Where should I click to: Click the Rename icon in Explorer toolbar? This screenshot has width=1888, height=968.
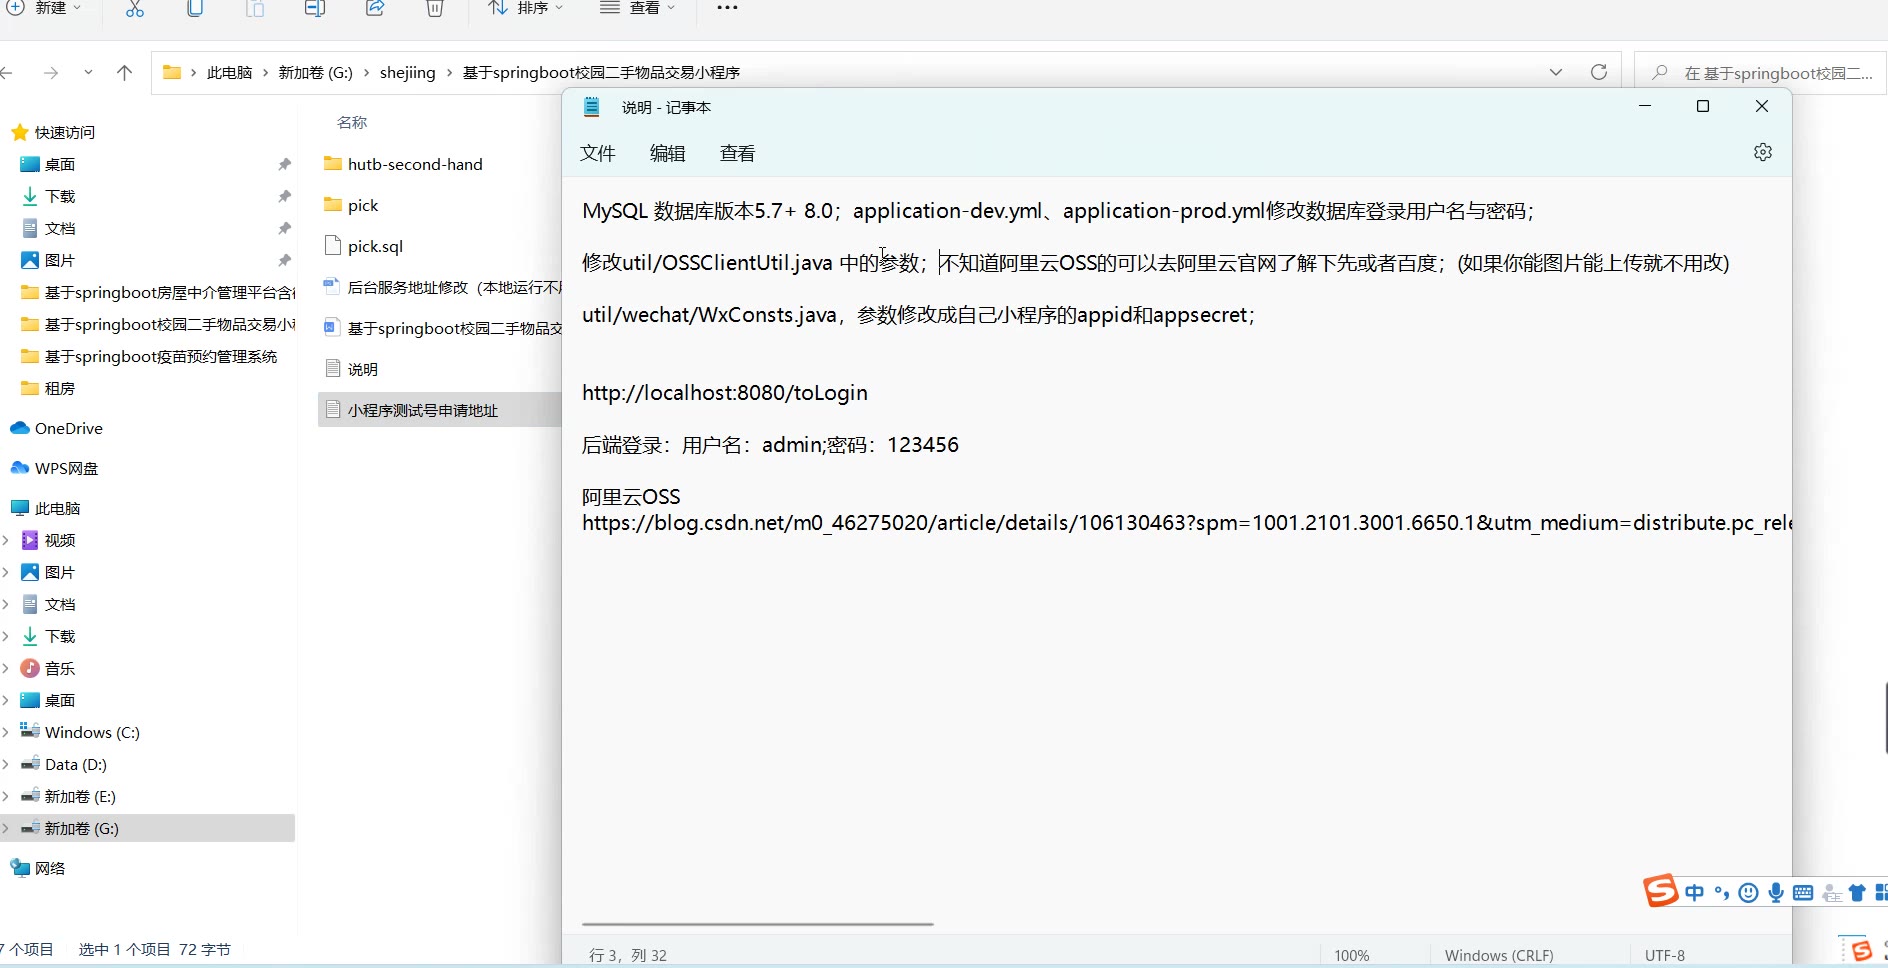pyautogui.click(x=315, y=9)
